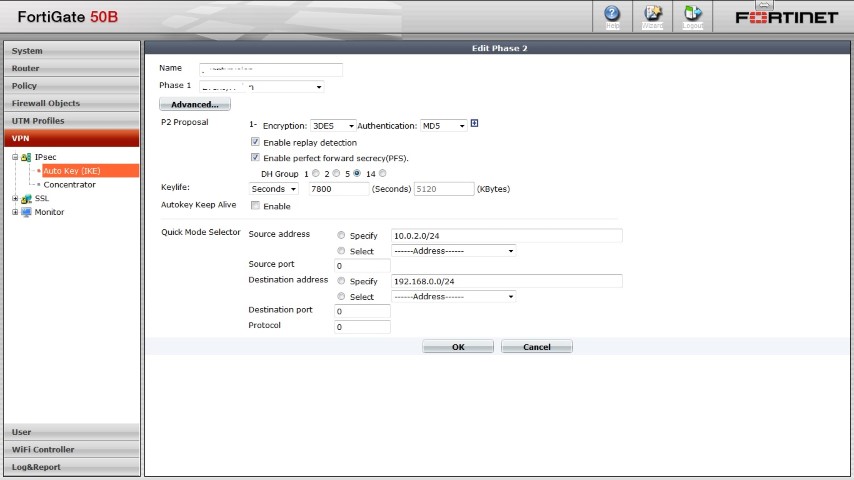Toggle Enable replay detection checkbox

[x=255, y=142]
